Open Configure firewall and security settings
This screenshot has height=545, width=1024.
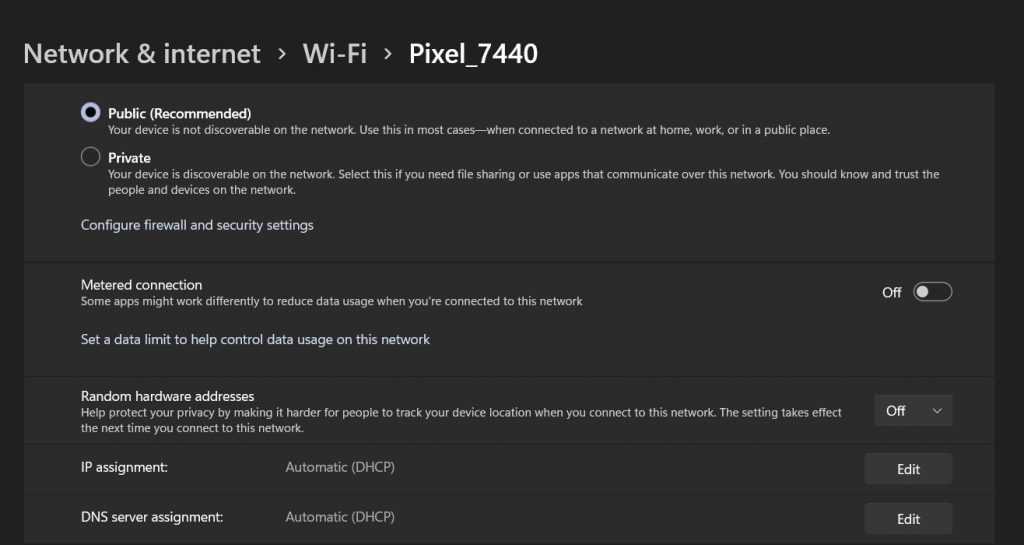click(x=197, y=225)
